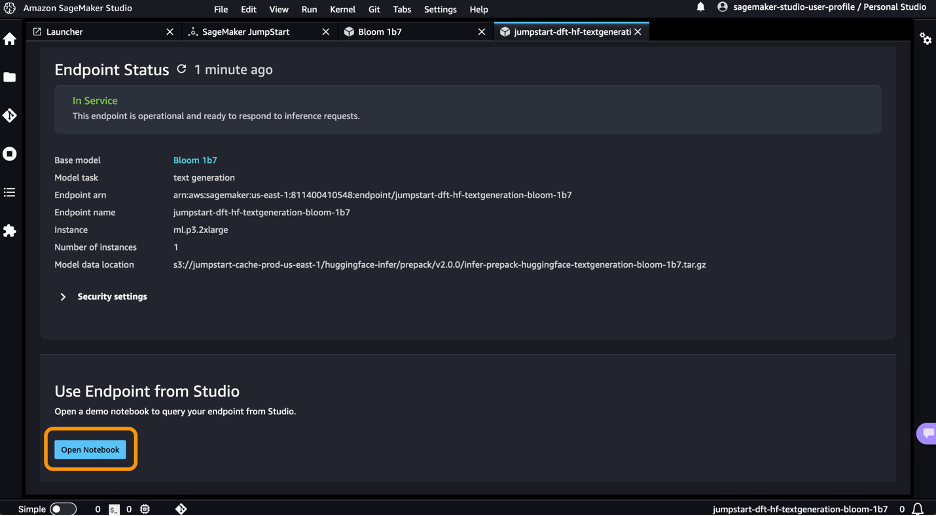Switch to the Bloom 1b7 tab
936x516 pixels.
[x=415, y=32]
